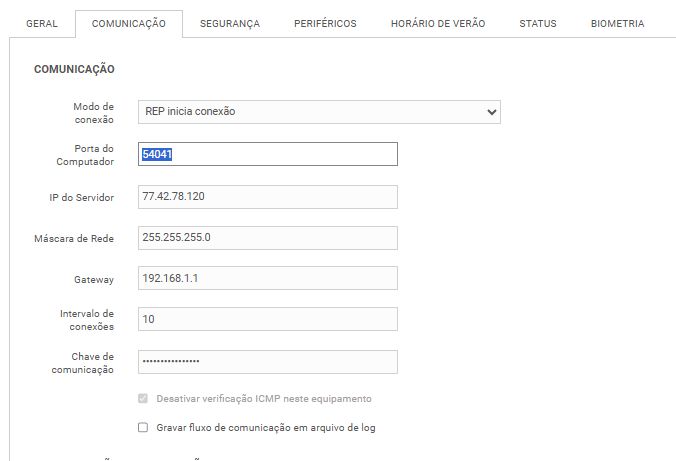Select the Gateway input field
Image resolution: width=676 pixels, height=461 pixels.
[x=267, y=279]
